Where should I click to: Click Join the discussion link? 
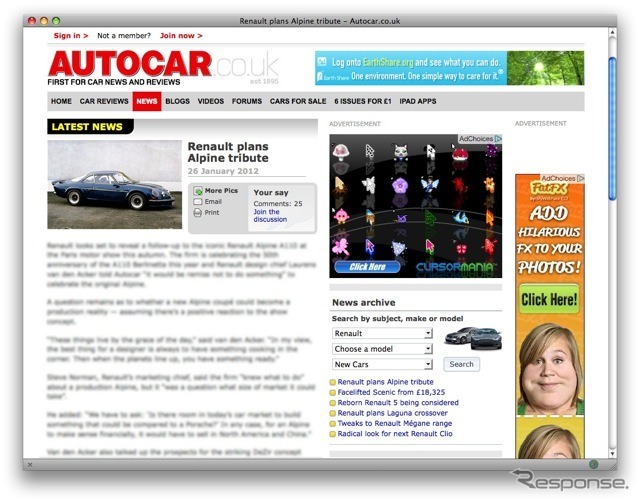[270, 215]
